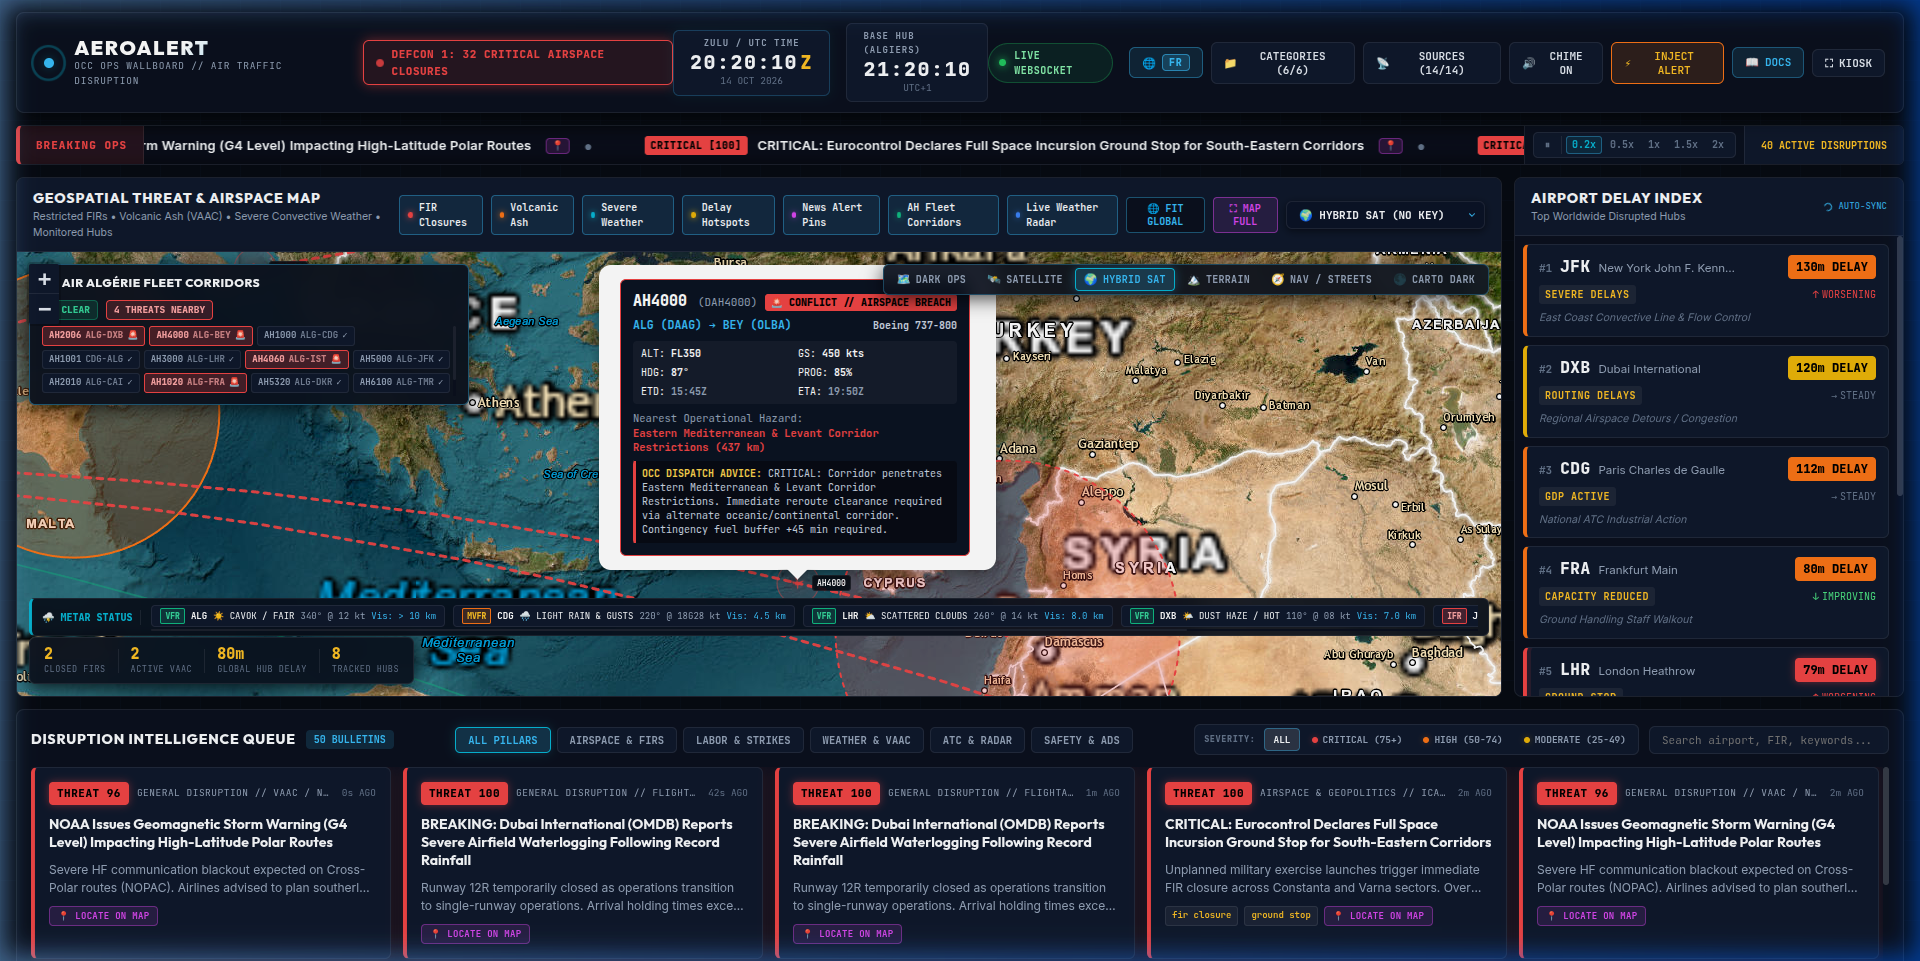The height and width of the screenshot is (961, 1920).
Task: Set ticker speed to 1.5x
Action: click(x=1686, y=145)
